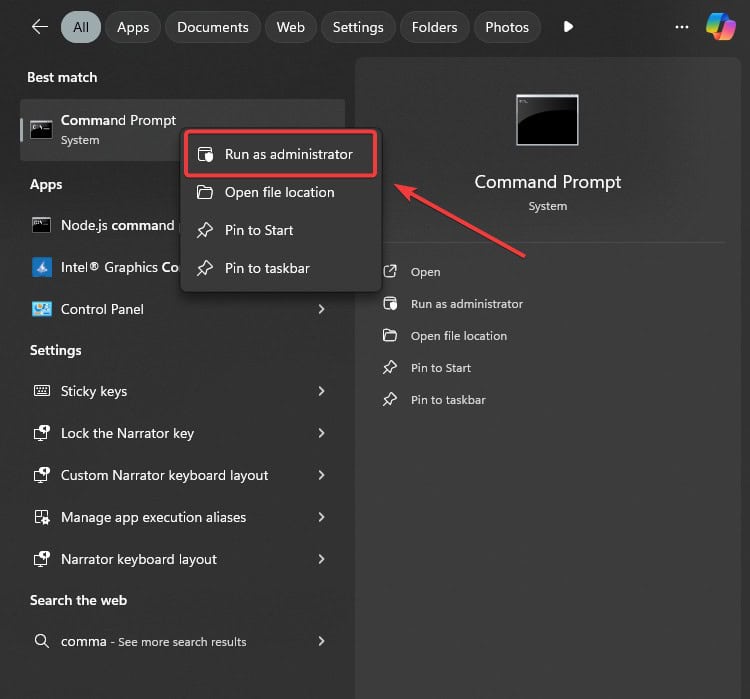Click Open in the details pane

click(x=425, y=272)
